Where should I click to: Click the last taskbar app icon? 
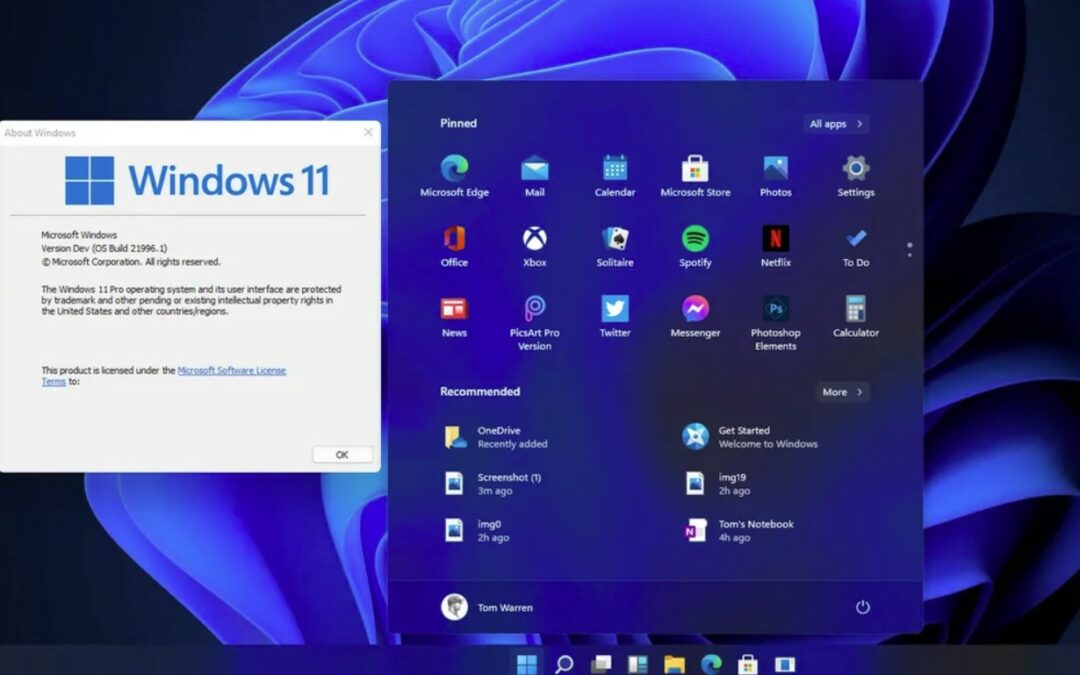[785, 664]
